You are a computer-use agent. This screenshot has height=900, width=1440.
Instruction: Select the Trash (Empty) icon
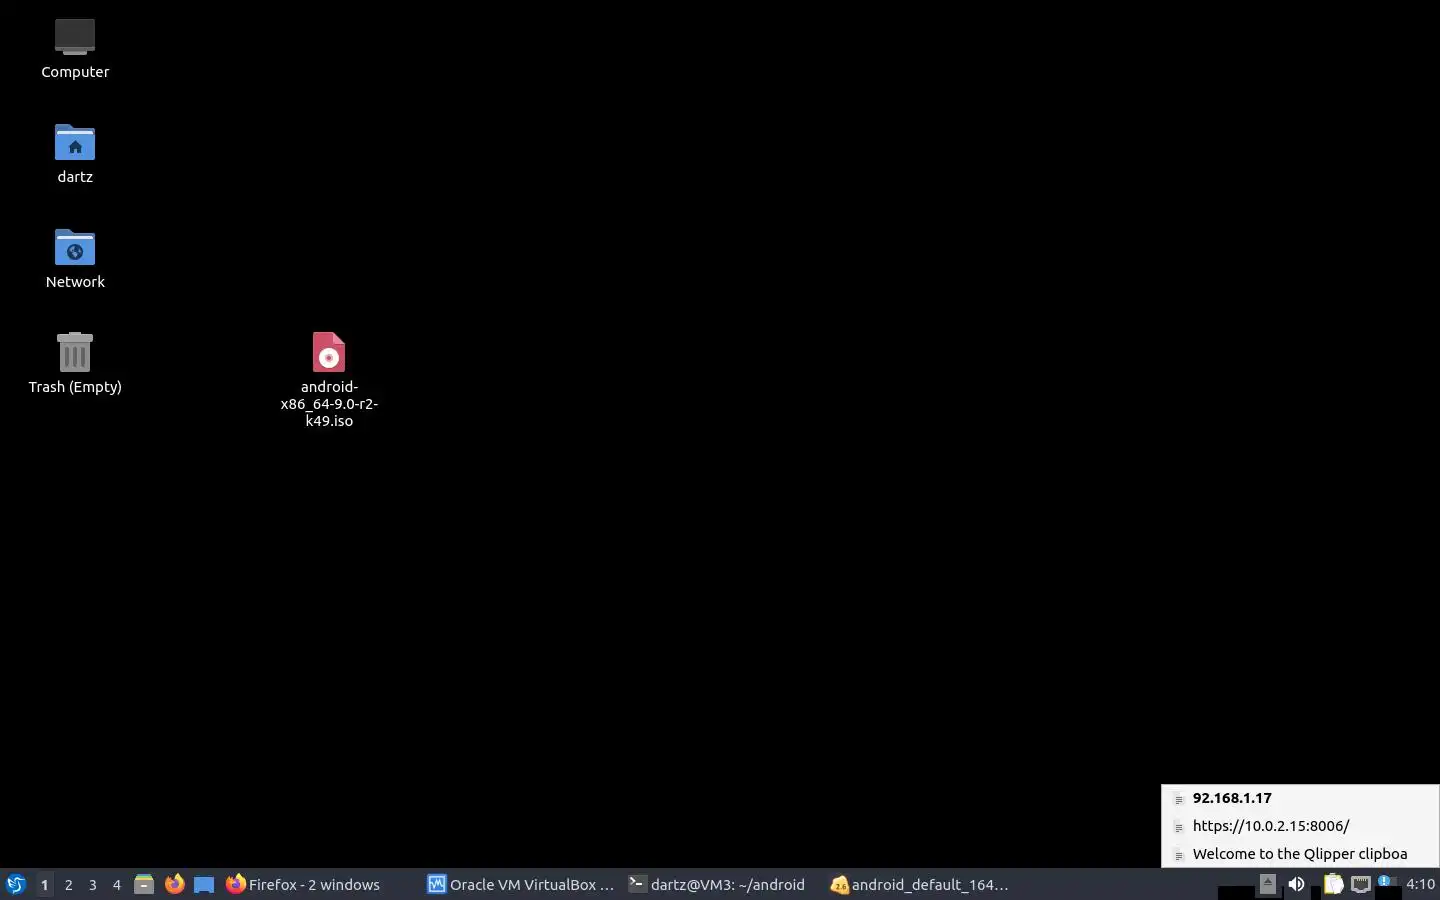pyautogui.click(x=75, y=363)
